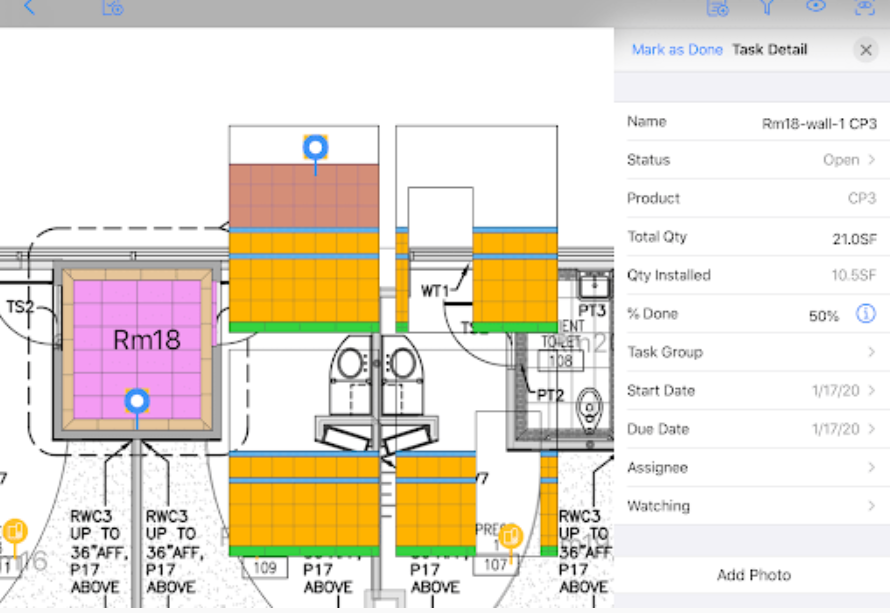
Task: Expand the Task Group row
Action: click(x=751, y=352)
